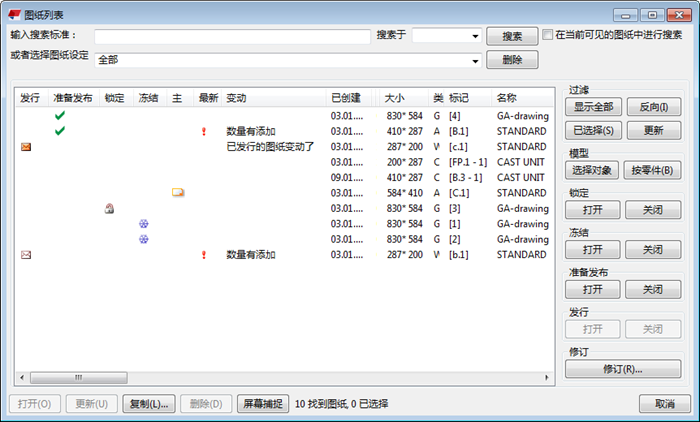This screenshot has height=422, width=700.
Task: Click the search criteria input field
Action: [232, 36]
